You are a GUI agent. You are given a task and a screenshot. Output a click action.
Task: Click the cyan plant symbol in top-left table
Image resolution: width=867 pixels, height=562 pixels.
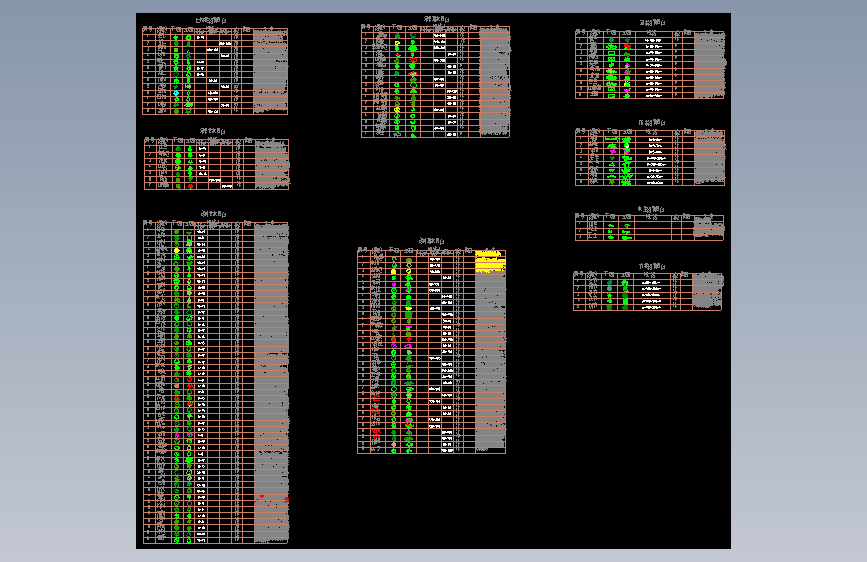176,93
